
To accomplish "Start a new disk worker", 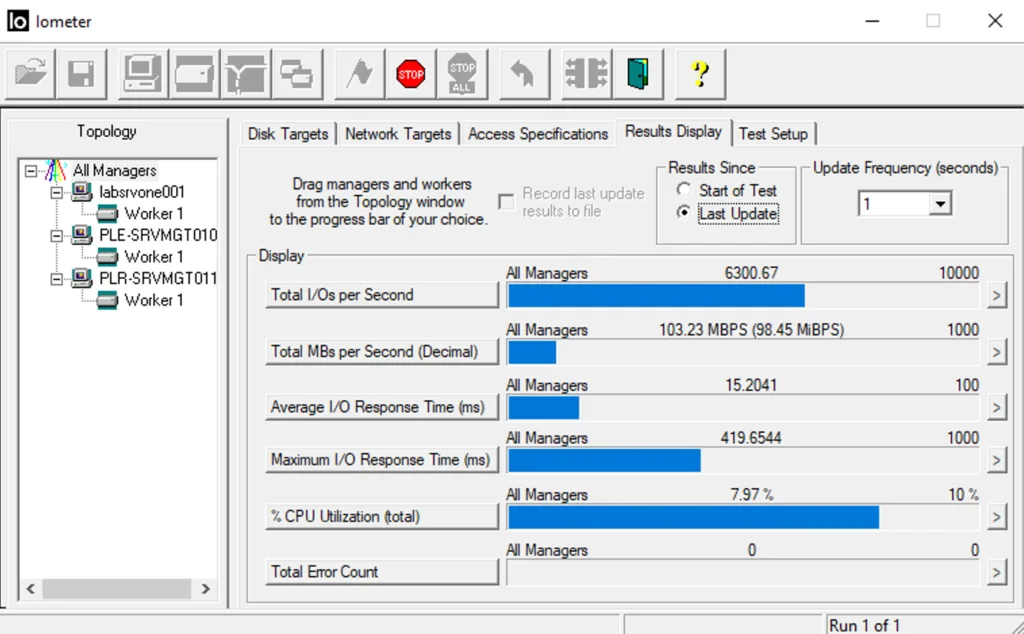I will tap(195, 74).
